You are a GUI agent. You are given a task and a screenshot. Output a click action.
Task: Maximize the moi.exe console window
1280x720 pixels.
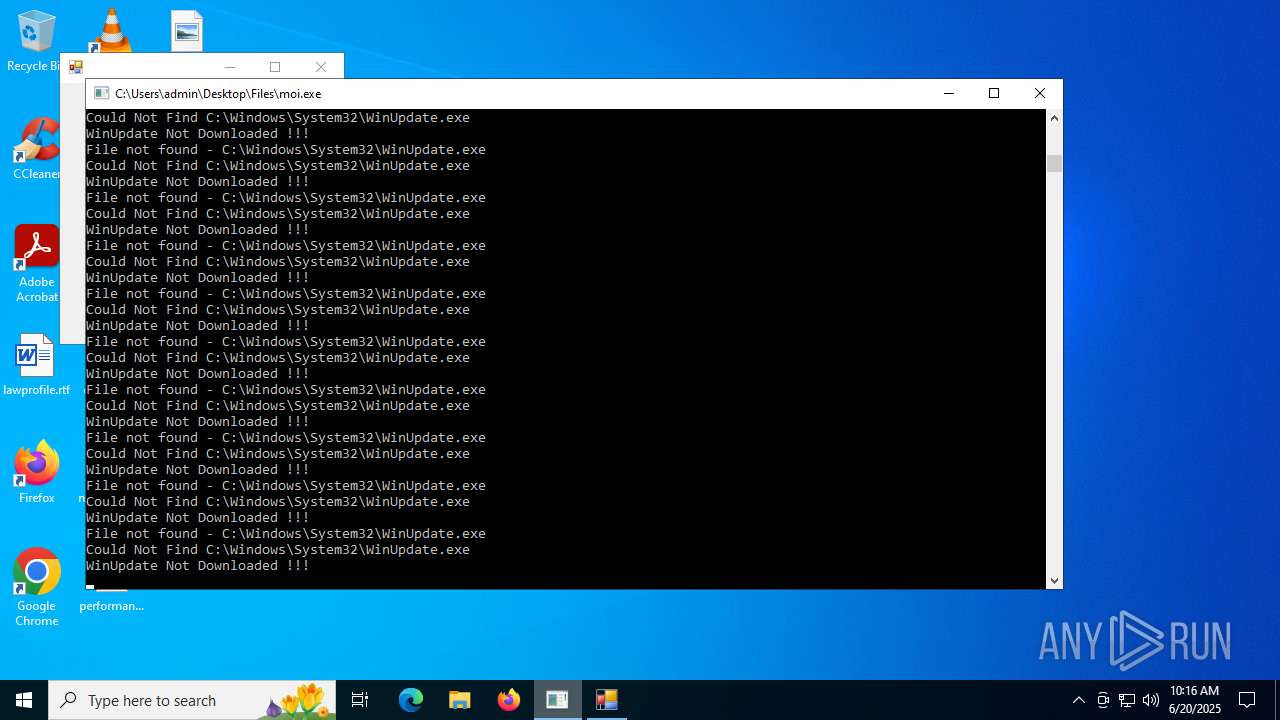[994, 93]
